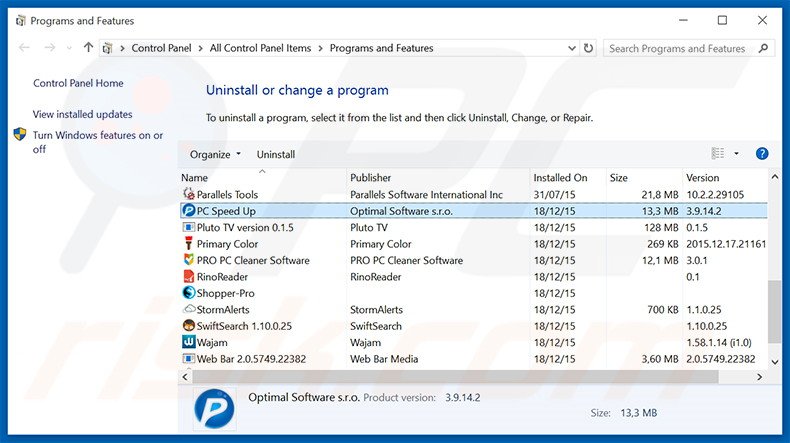
Task: Click the StormAlerts cloud icon
Action: (x=189, y=308)
